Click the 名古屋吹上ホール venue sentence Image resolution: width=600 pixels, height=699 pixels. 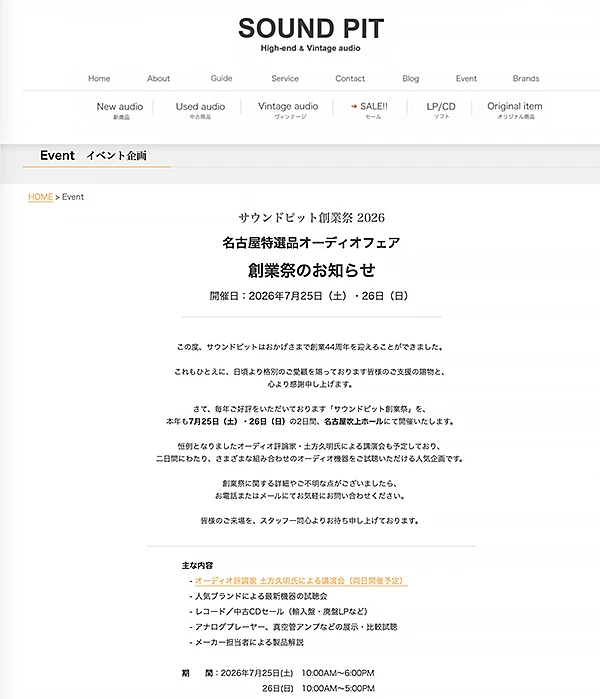point(310,421)
